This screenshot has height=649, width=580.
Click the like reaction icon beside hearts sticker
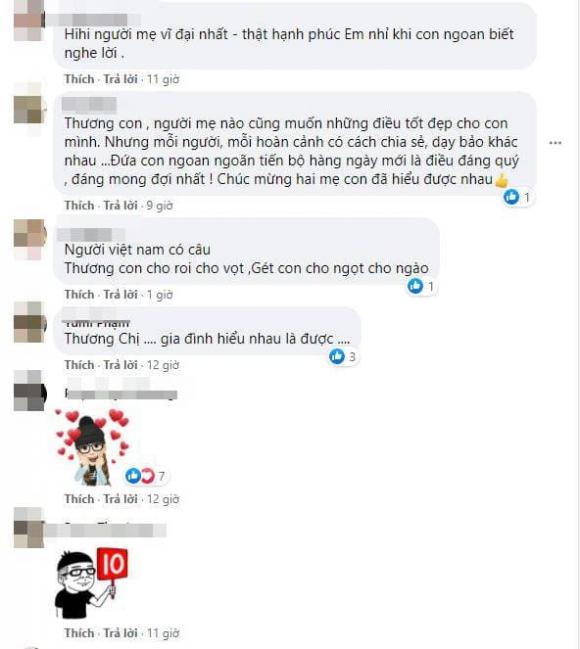click(x=133, y=476)
